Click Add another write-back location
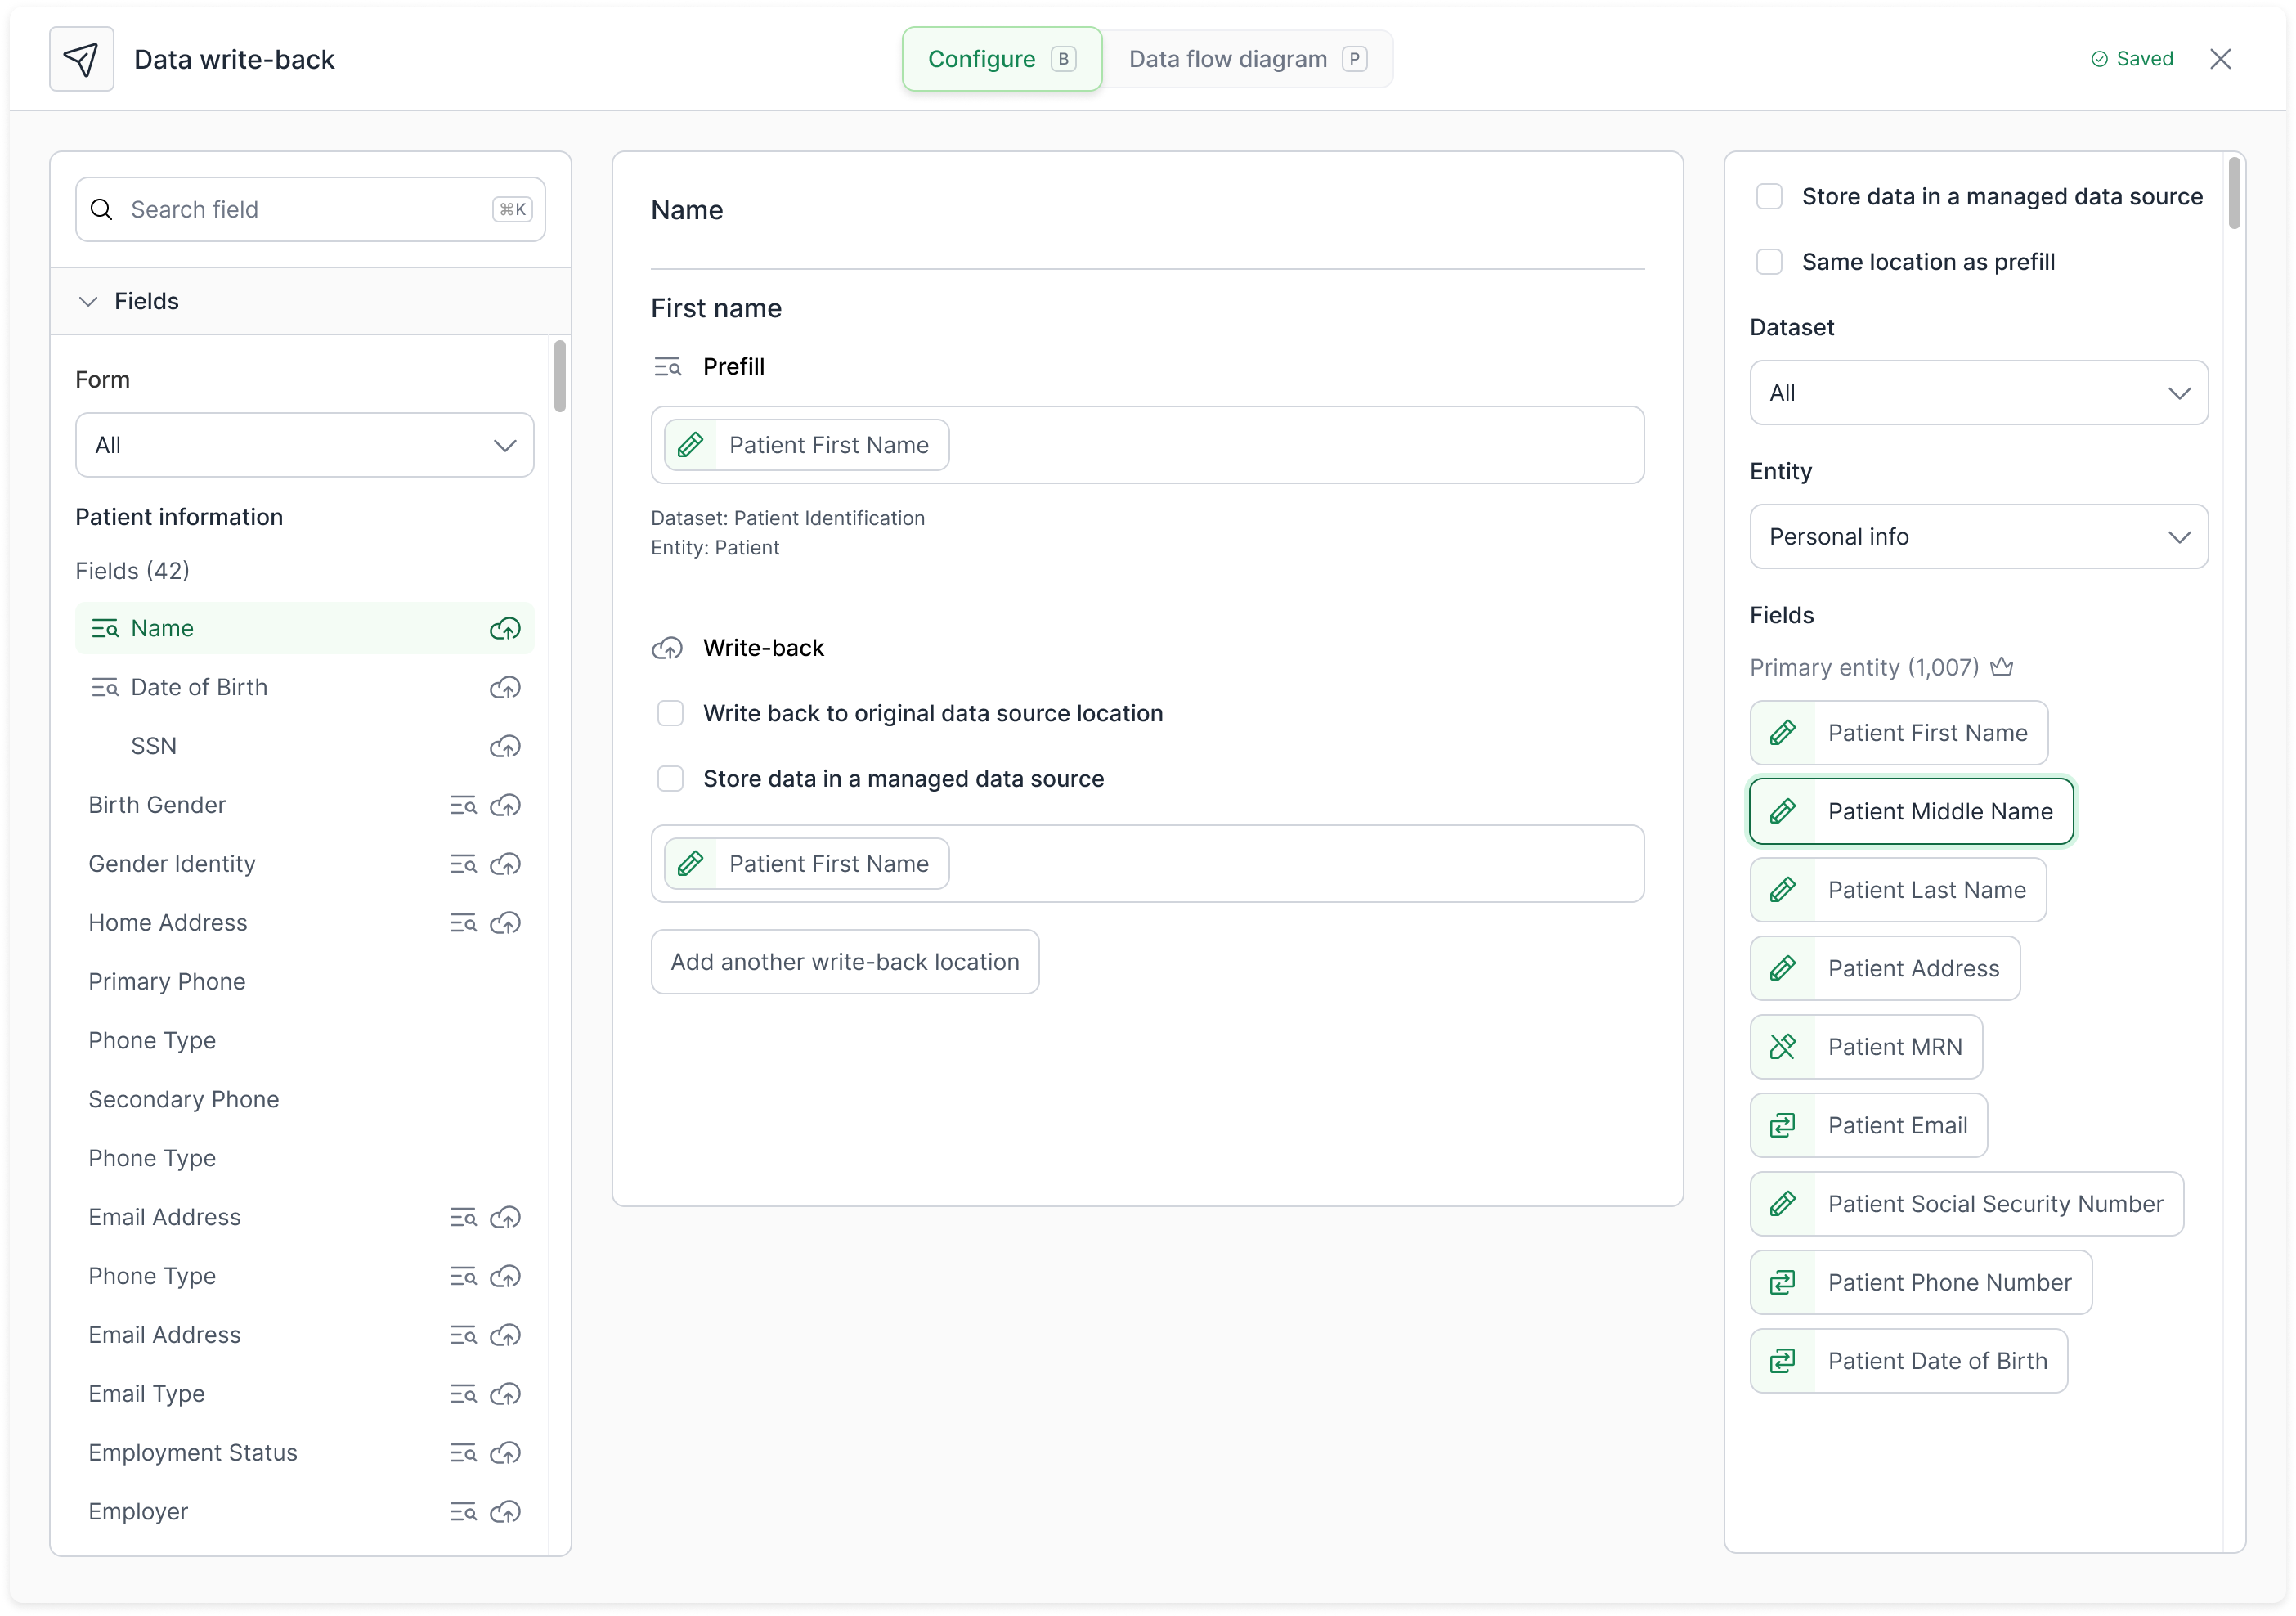This screenshot has width=2296, height=1616. (844, 961)
